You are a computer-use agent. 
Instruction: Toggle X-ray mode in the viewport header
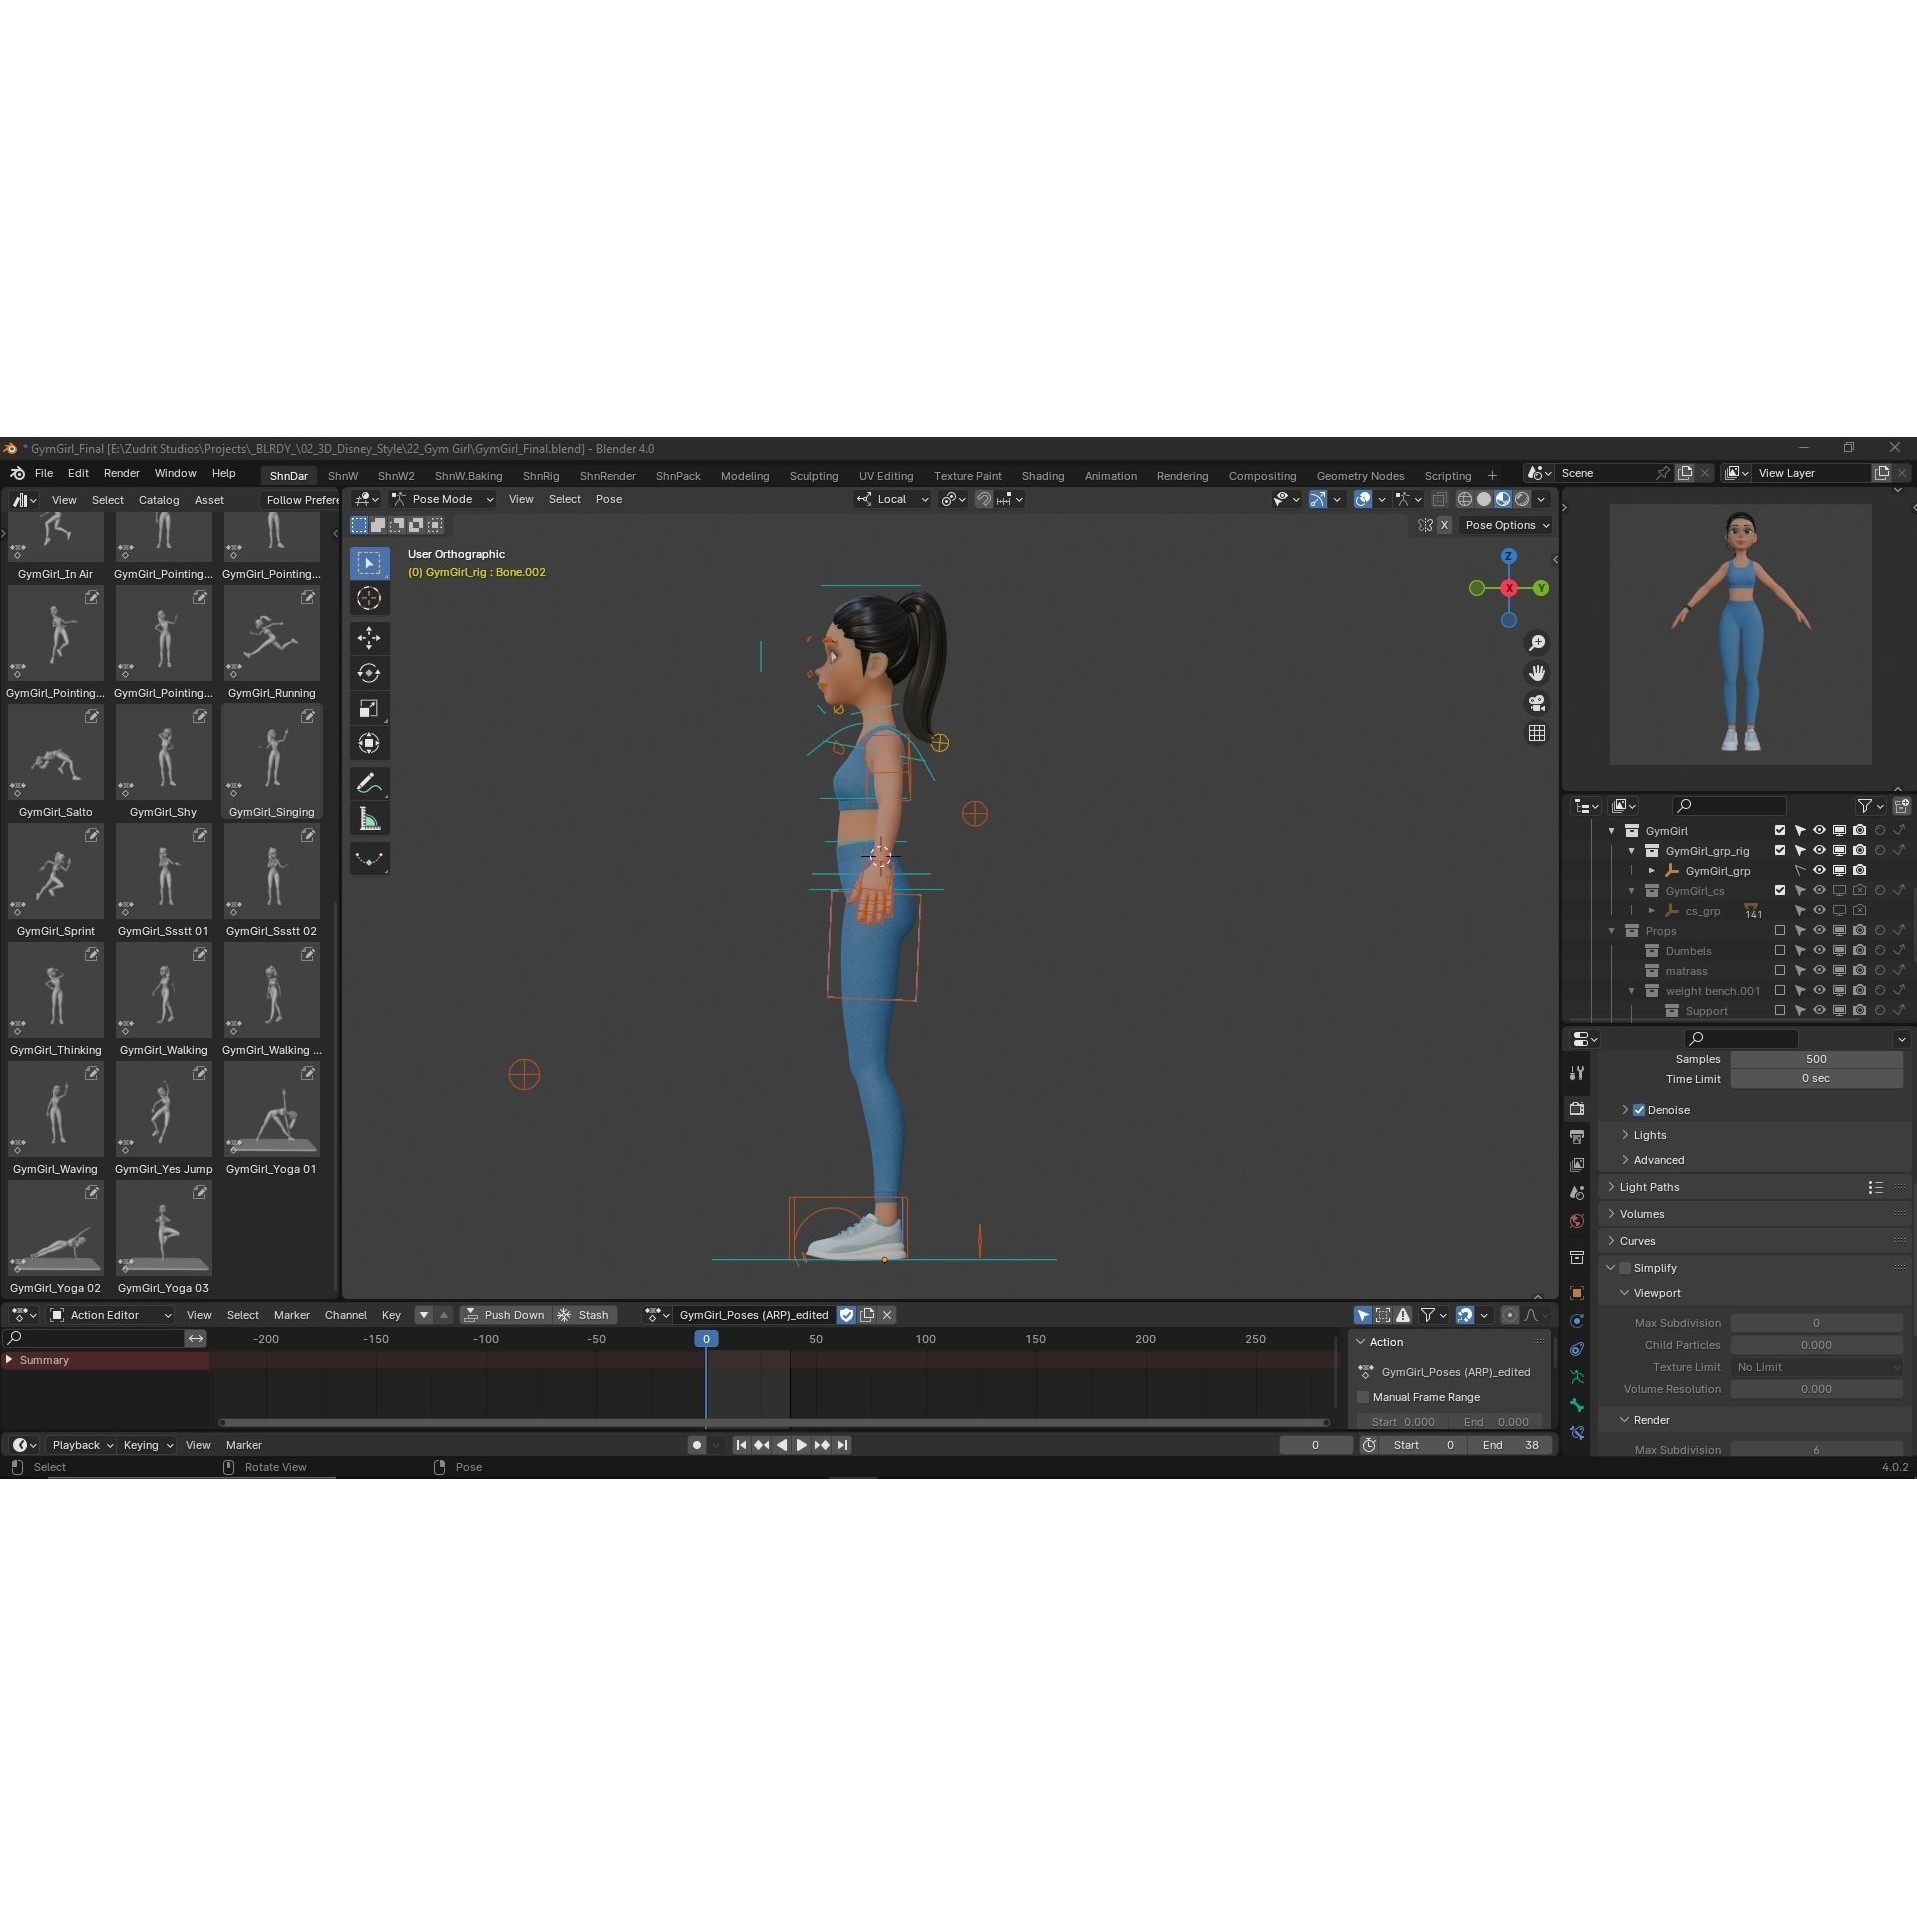click(x=1440, y=499)
